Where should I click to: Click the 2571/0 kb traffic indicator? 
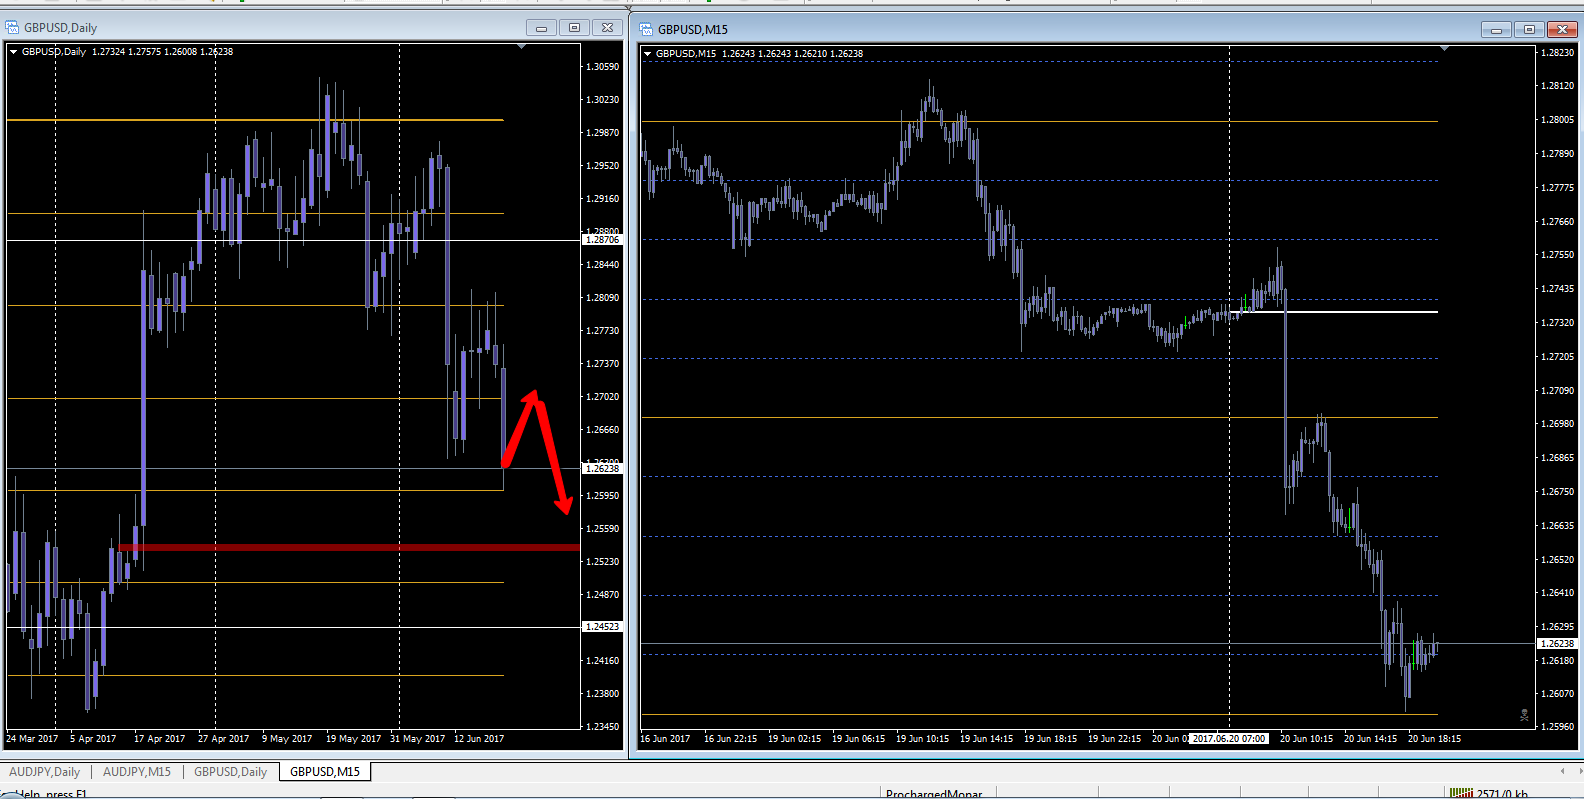click(x=1503, y=794)
